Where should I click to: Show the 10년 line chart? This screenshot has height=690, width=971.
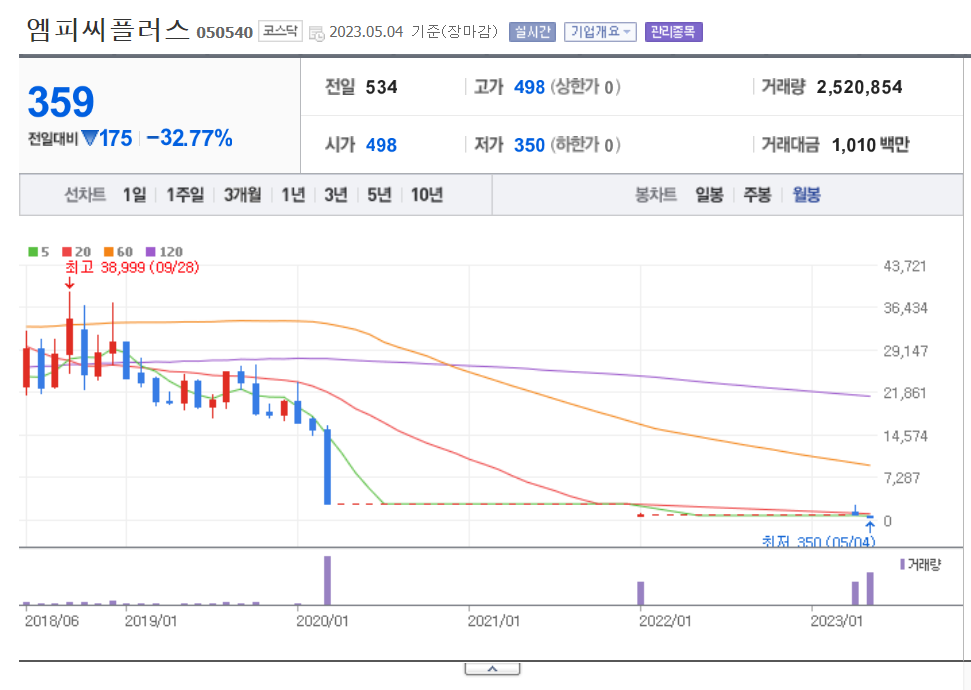pos(427,195)
